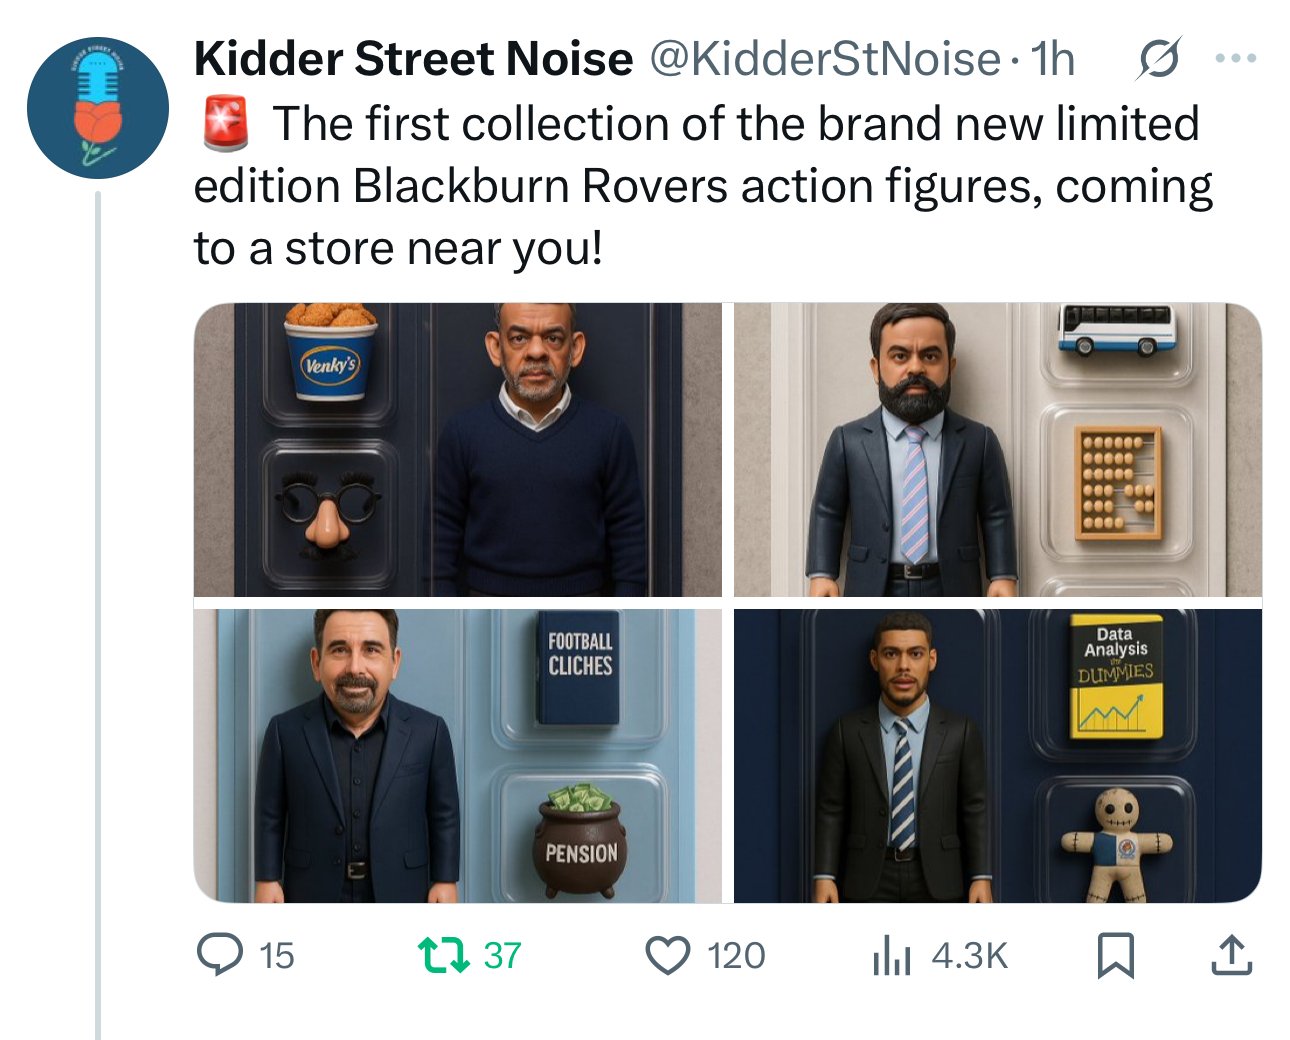Viewport: 1290px width, 1040px height.
Task: Open image with bus and abacus figure
Action: coord(998,450)
